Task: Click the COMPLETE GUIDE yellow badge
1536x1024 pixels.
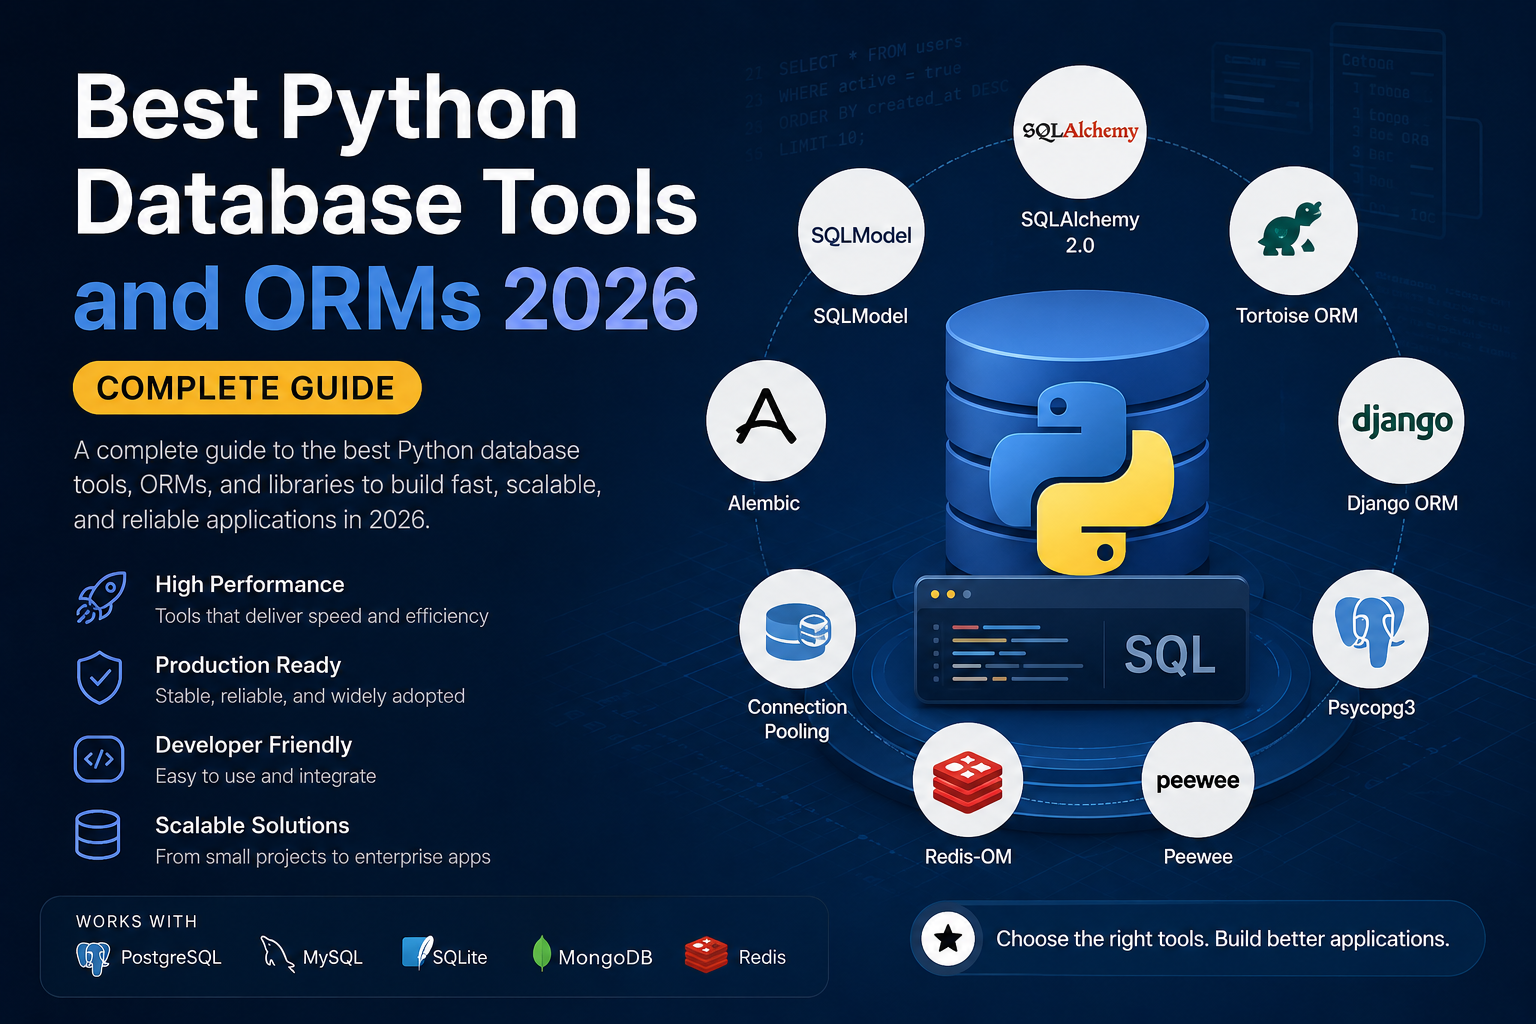Action: point(247,388)
